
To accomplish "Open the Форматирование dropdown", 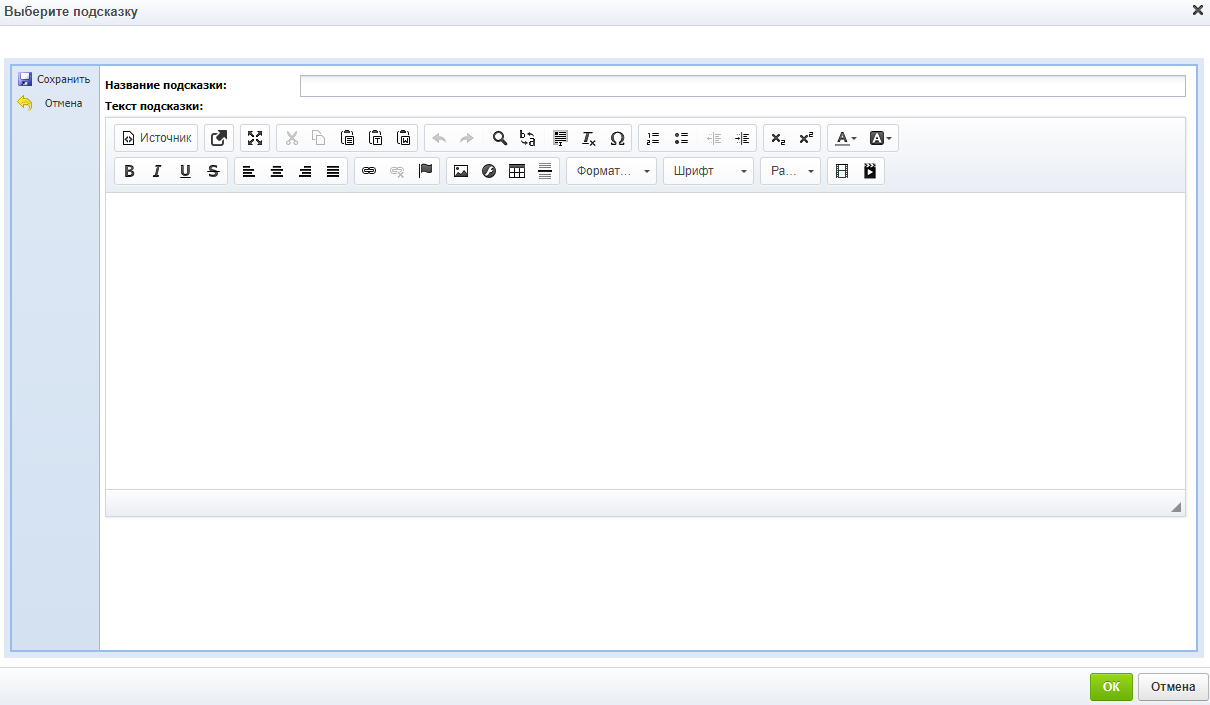I will point(612,171).
